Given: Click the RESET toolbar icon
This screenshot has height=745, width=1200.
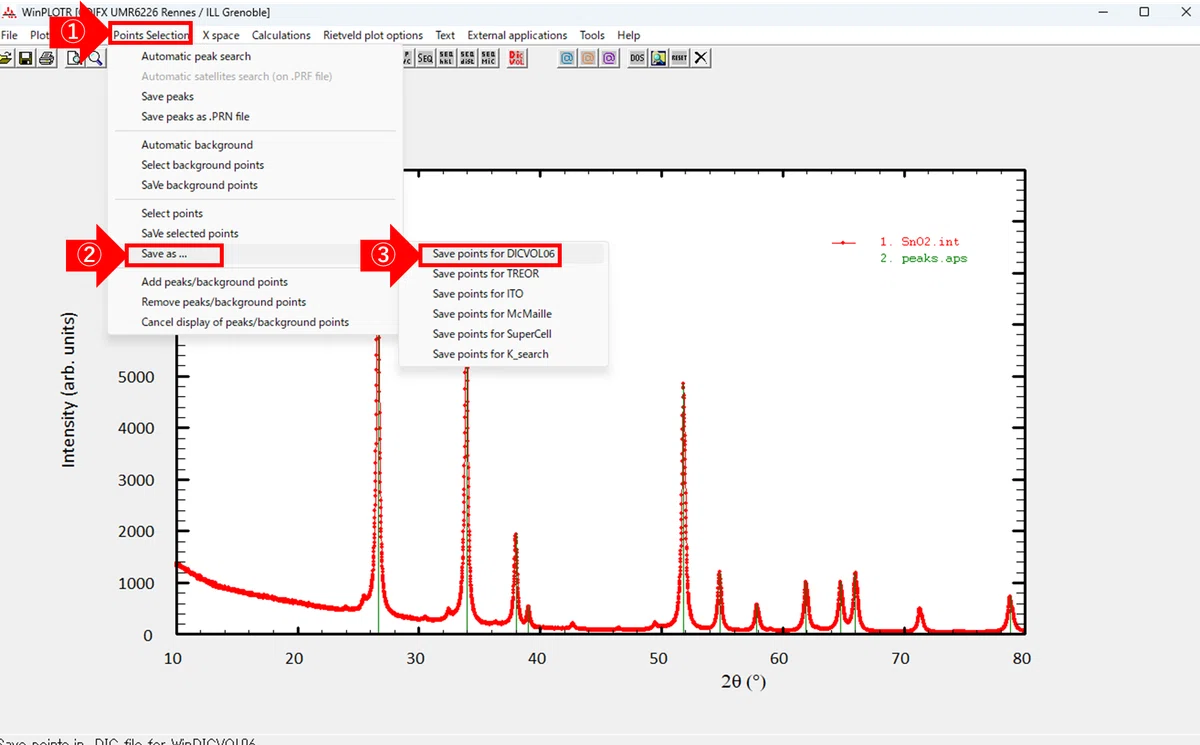Looking at the screenshot, I should 680,58.
